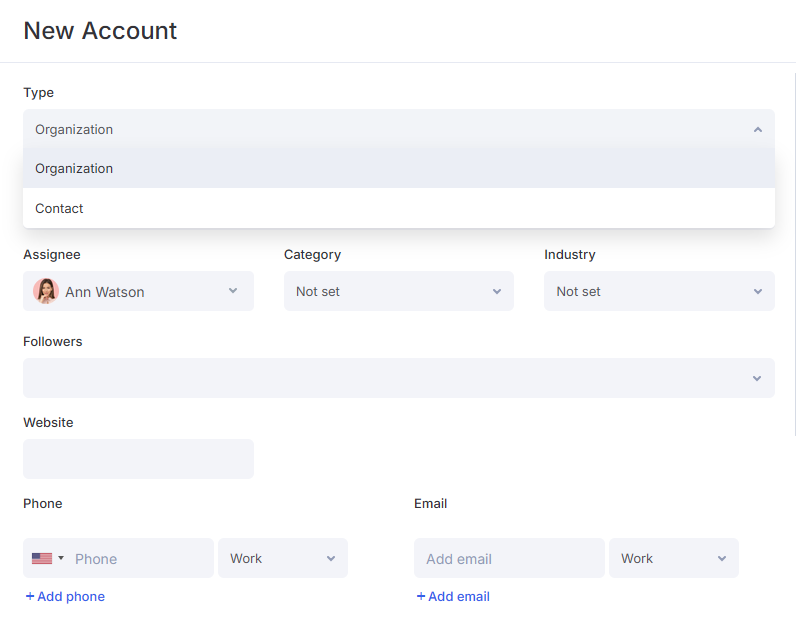Image resolution: width=796 pixels, height=644 pixels.
Task: Open the Assignee dropdown
Action: [138, 291]
